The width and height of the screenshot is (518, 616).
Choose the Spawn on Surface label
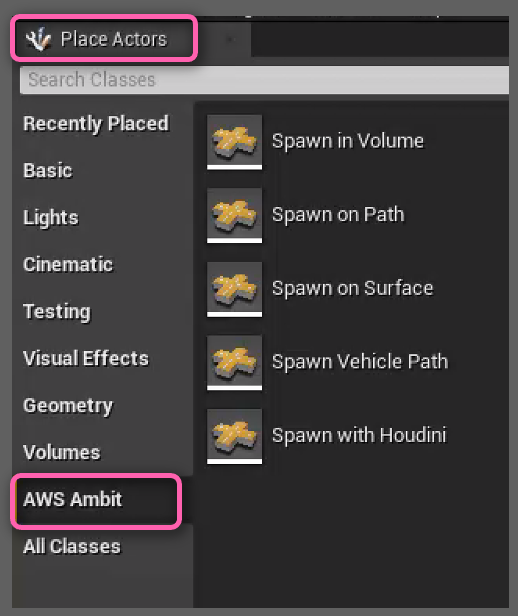coord(353,288)
